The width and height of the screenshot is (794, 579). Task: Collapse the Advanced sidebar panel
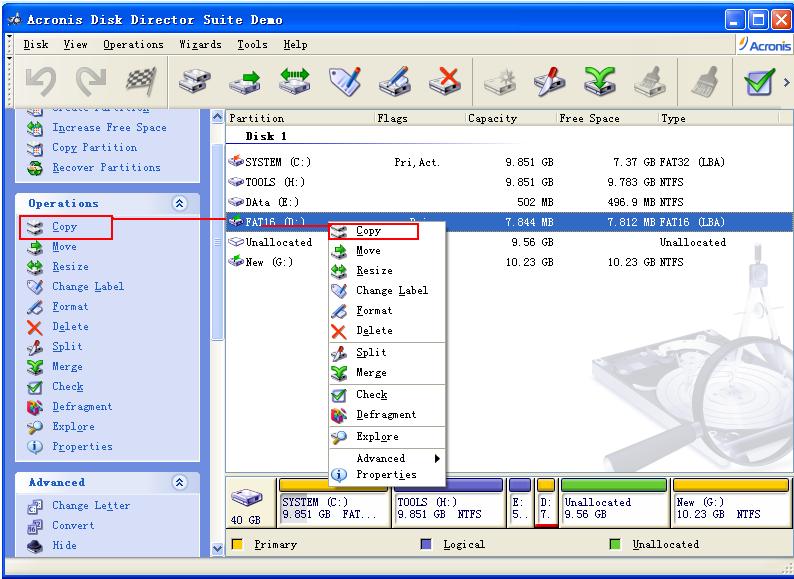179,482
